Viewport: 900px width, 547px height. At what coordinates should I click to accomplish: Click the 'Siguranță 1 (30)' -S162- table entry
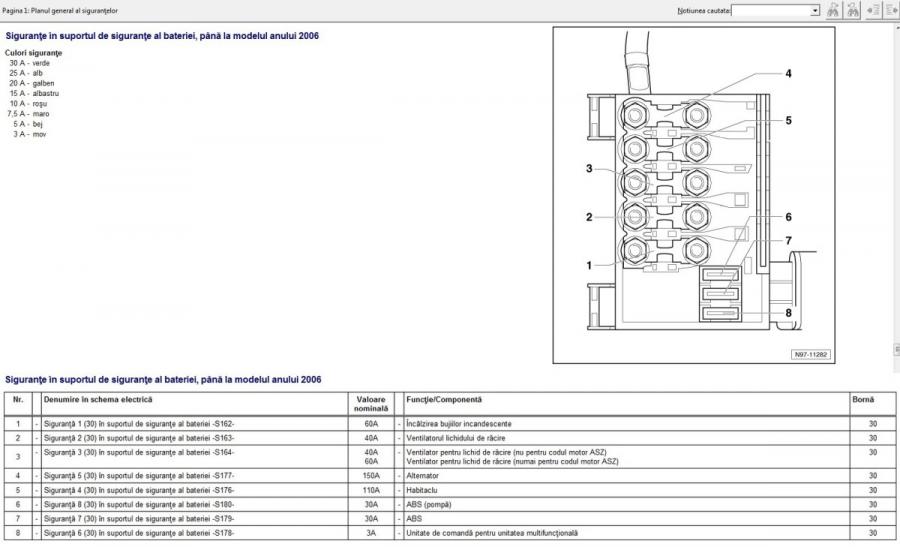pyautogui.click(x=139, y=424)
